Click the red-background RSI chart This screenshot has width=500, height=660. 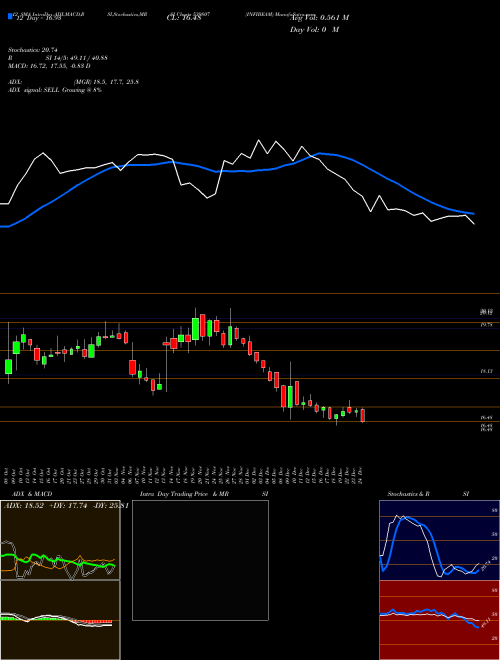click(x=439, y=620)
